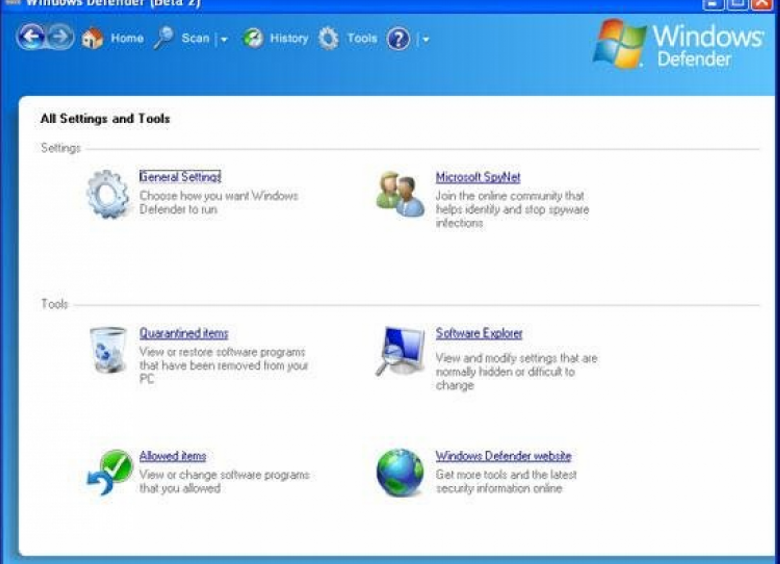The image size is (780, 564).
Task: Click the Software Explorer monitor icon
Action: [x=401, y=351]
